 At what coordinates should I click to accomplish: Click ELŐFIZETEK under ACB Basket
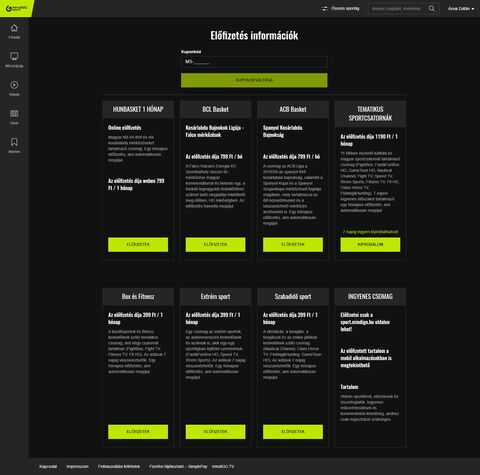pos(293,245)
